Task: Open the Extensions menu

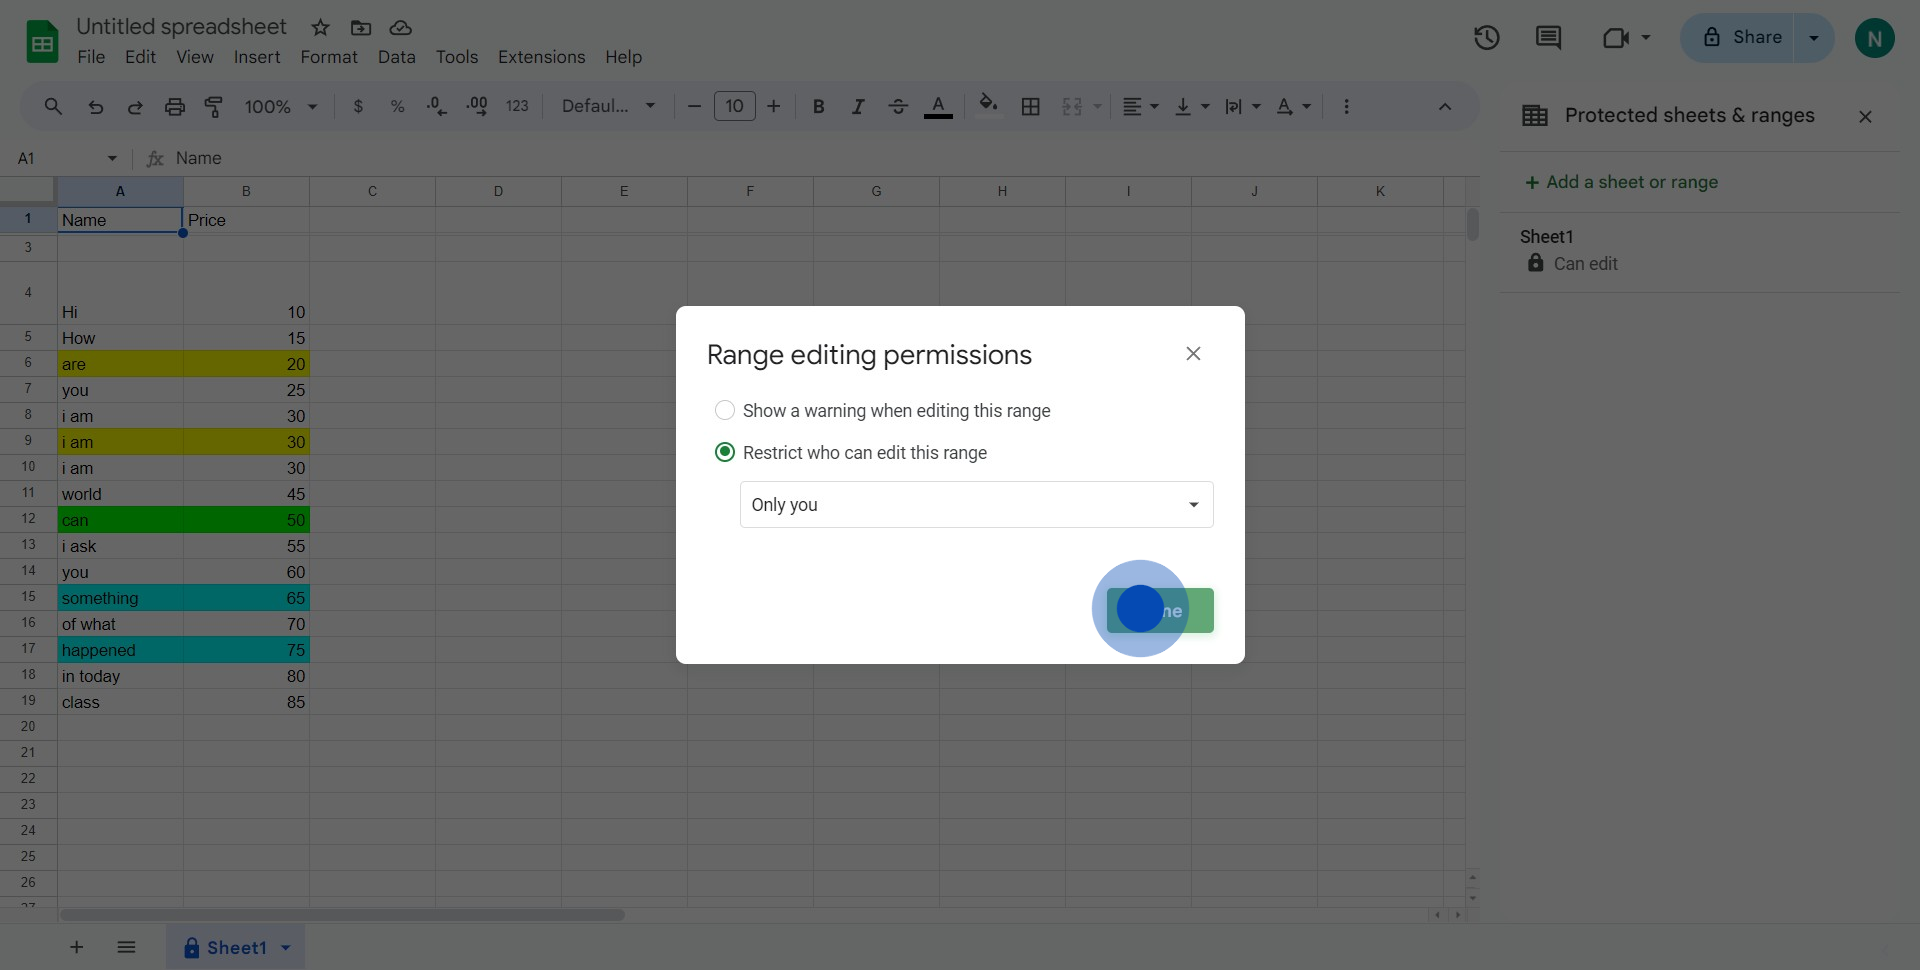Action: [x=541, y=57]
